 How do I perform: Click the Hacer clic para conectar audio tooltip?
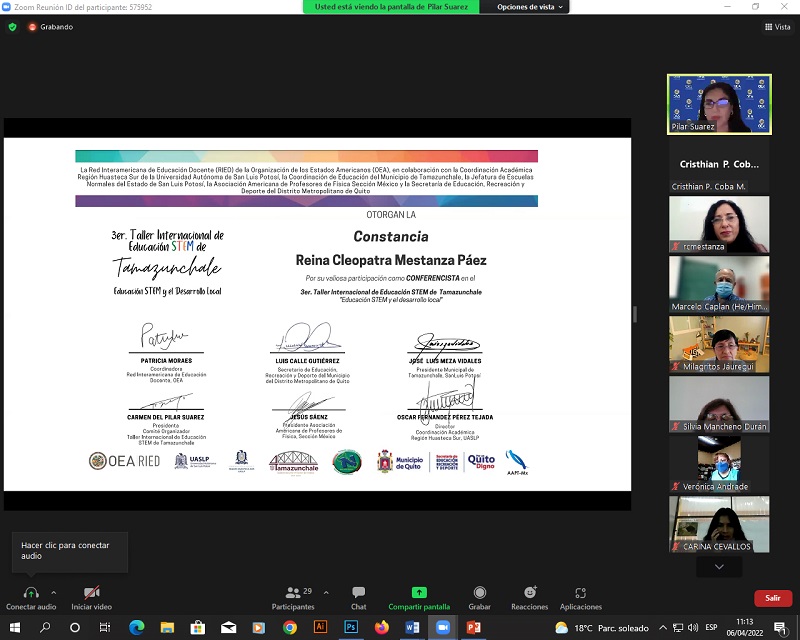pos(70,551)
